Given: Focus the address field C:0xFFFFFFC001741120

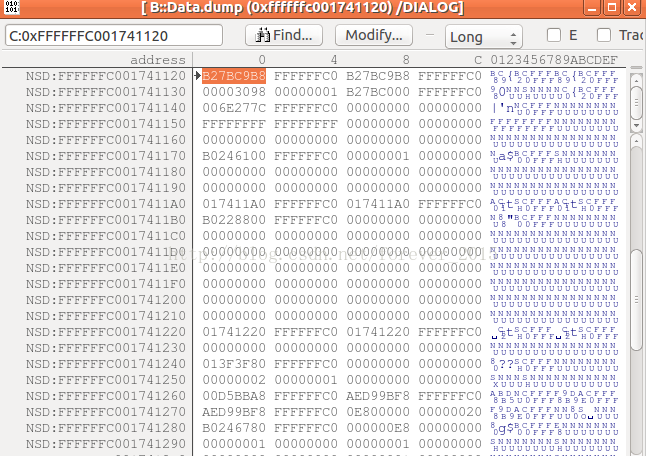Looking at the screenshot, I should click(114, 35).
